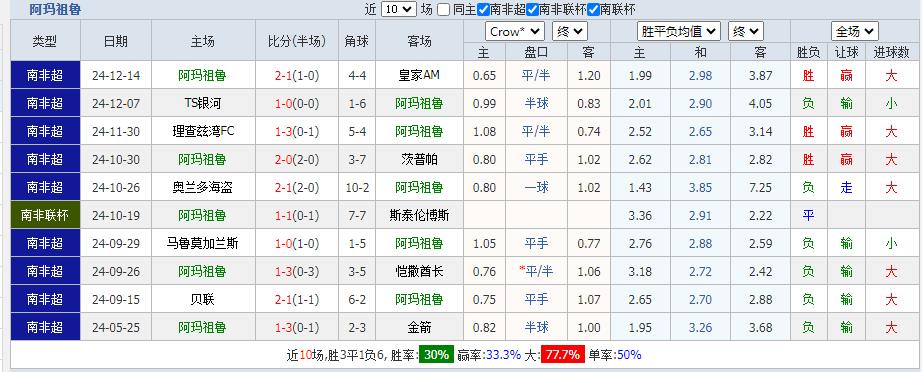The image size is (922, 372).
Task: Open the 终 dropdown beside 胜平负均值
Action: [746, 32]
